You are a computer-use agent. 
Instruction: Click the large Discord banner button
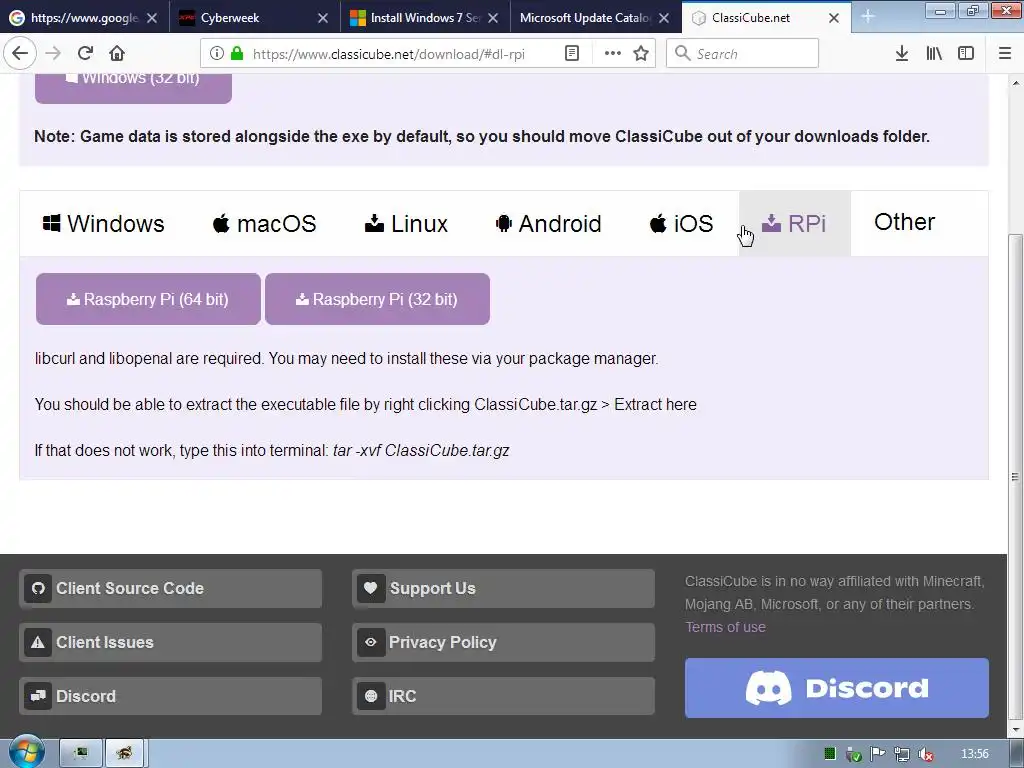(x=837, y=688)
